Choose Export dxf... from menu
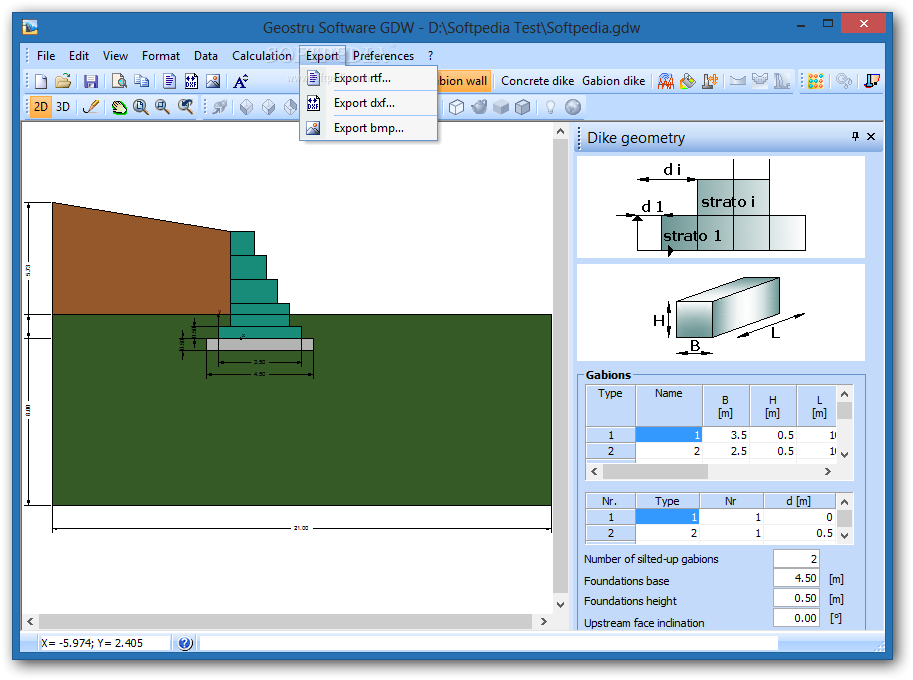This screenshot has height=680, width=913. (369, 103)
